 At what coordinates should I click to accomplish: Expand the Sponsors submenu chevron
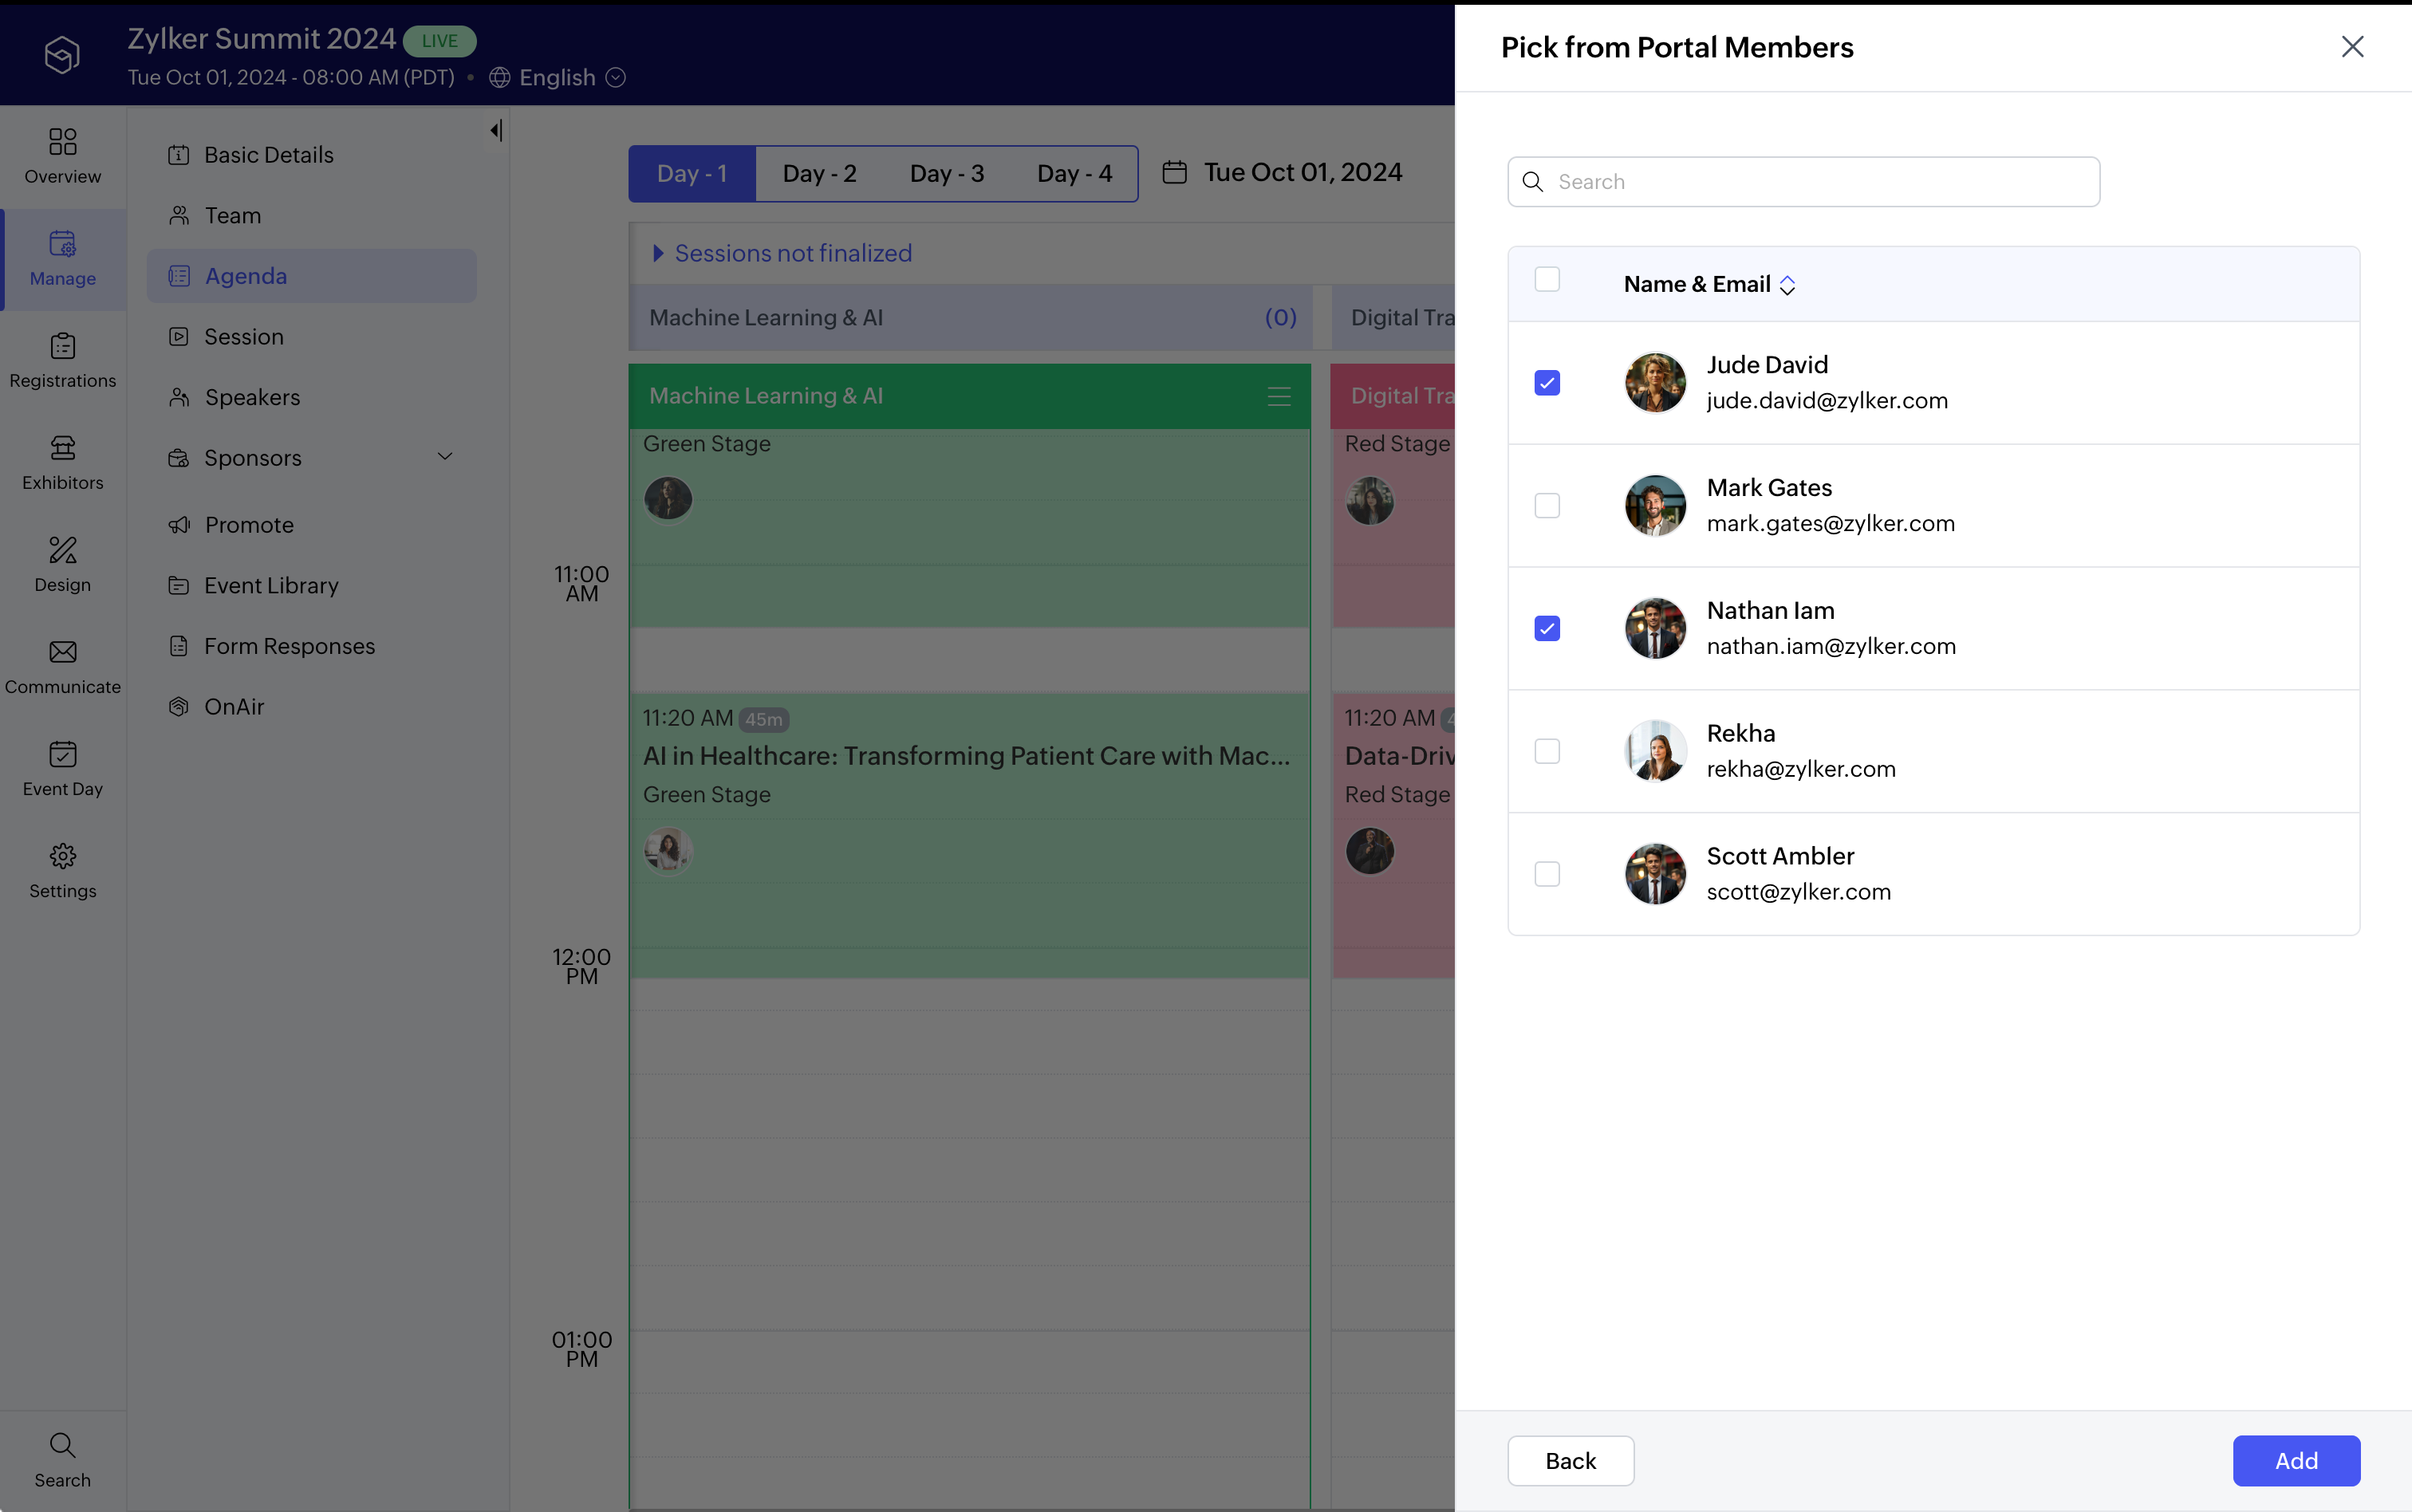coord(445,457)
